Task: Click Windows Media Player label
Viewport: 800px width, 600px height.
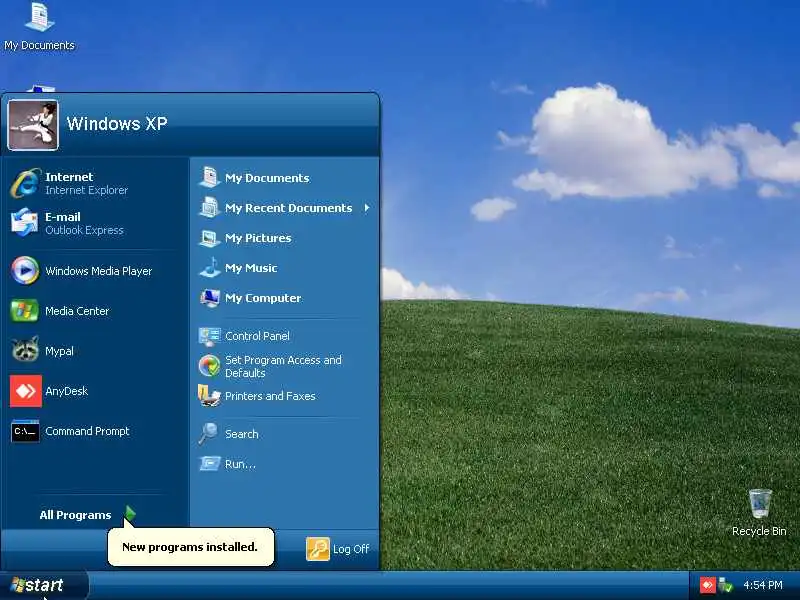Action: (x=98, y=271)
